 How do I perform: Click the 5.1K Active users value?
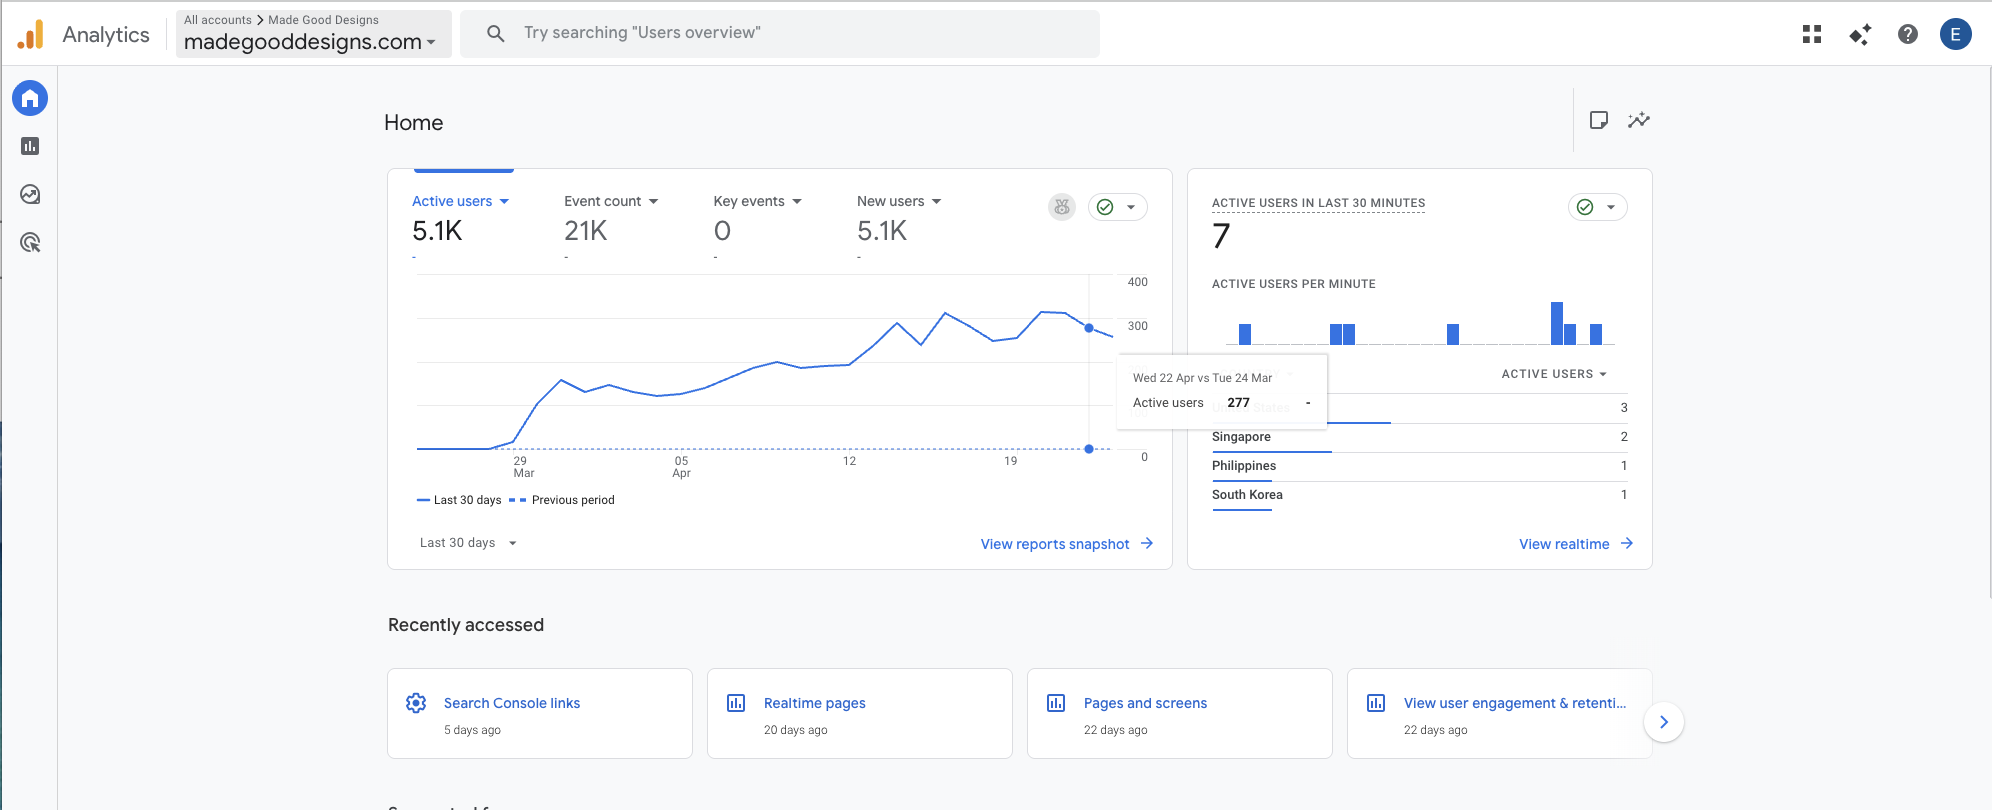point(437,231)
